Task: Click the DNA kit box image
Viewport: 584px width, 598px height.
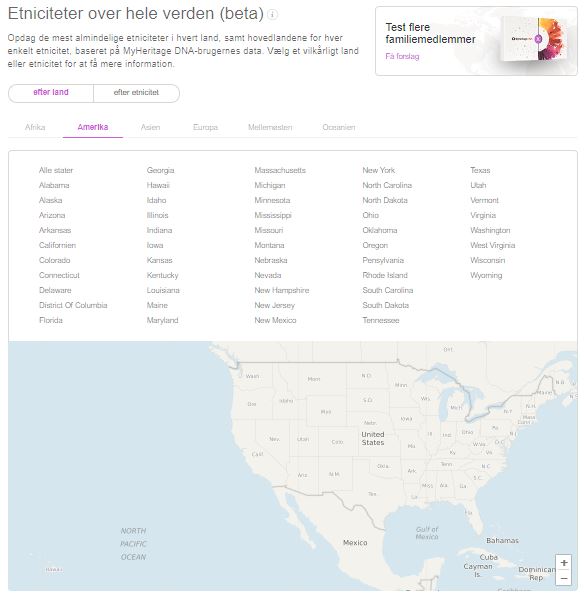Action: point(535,39)
